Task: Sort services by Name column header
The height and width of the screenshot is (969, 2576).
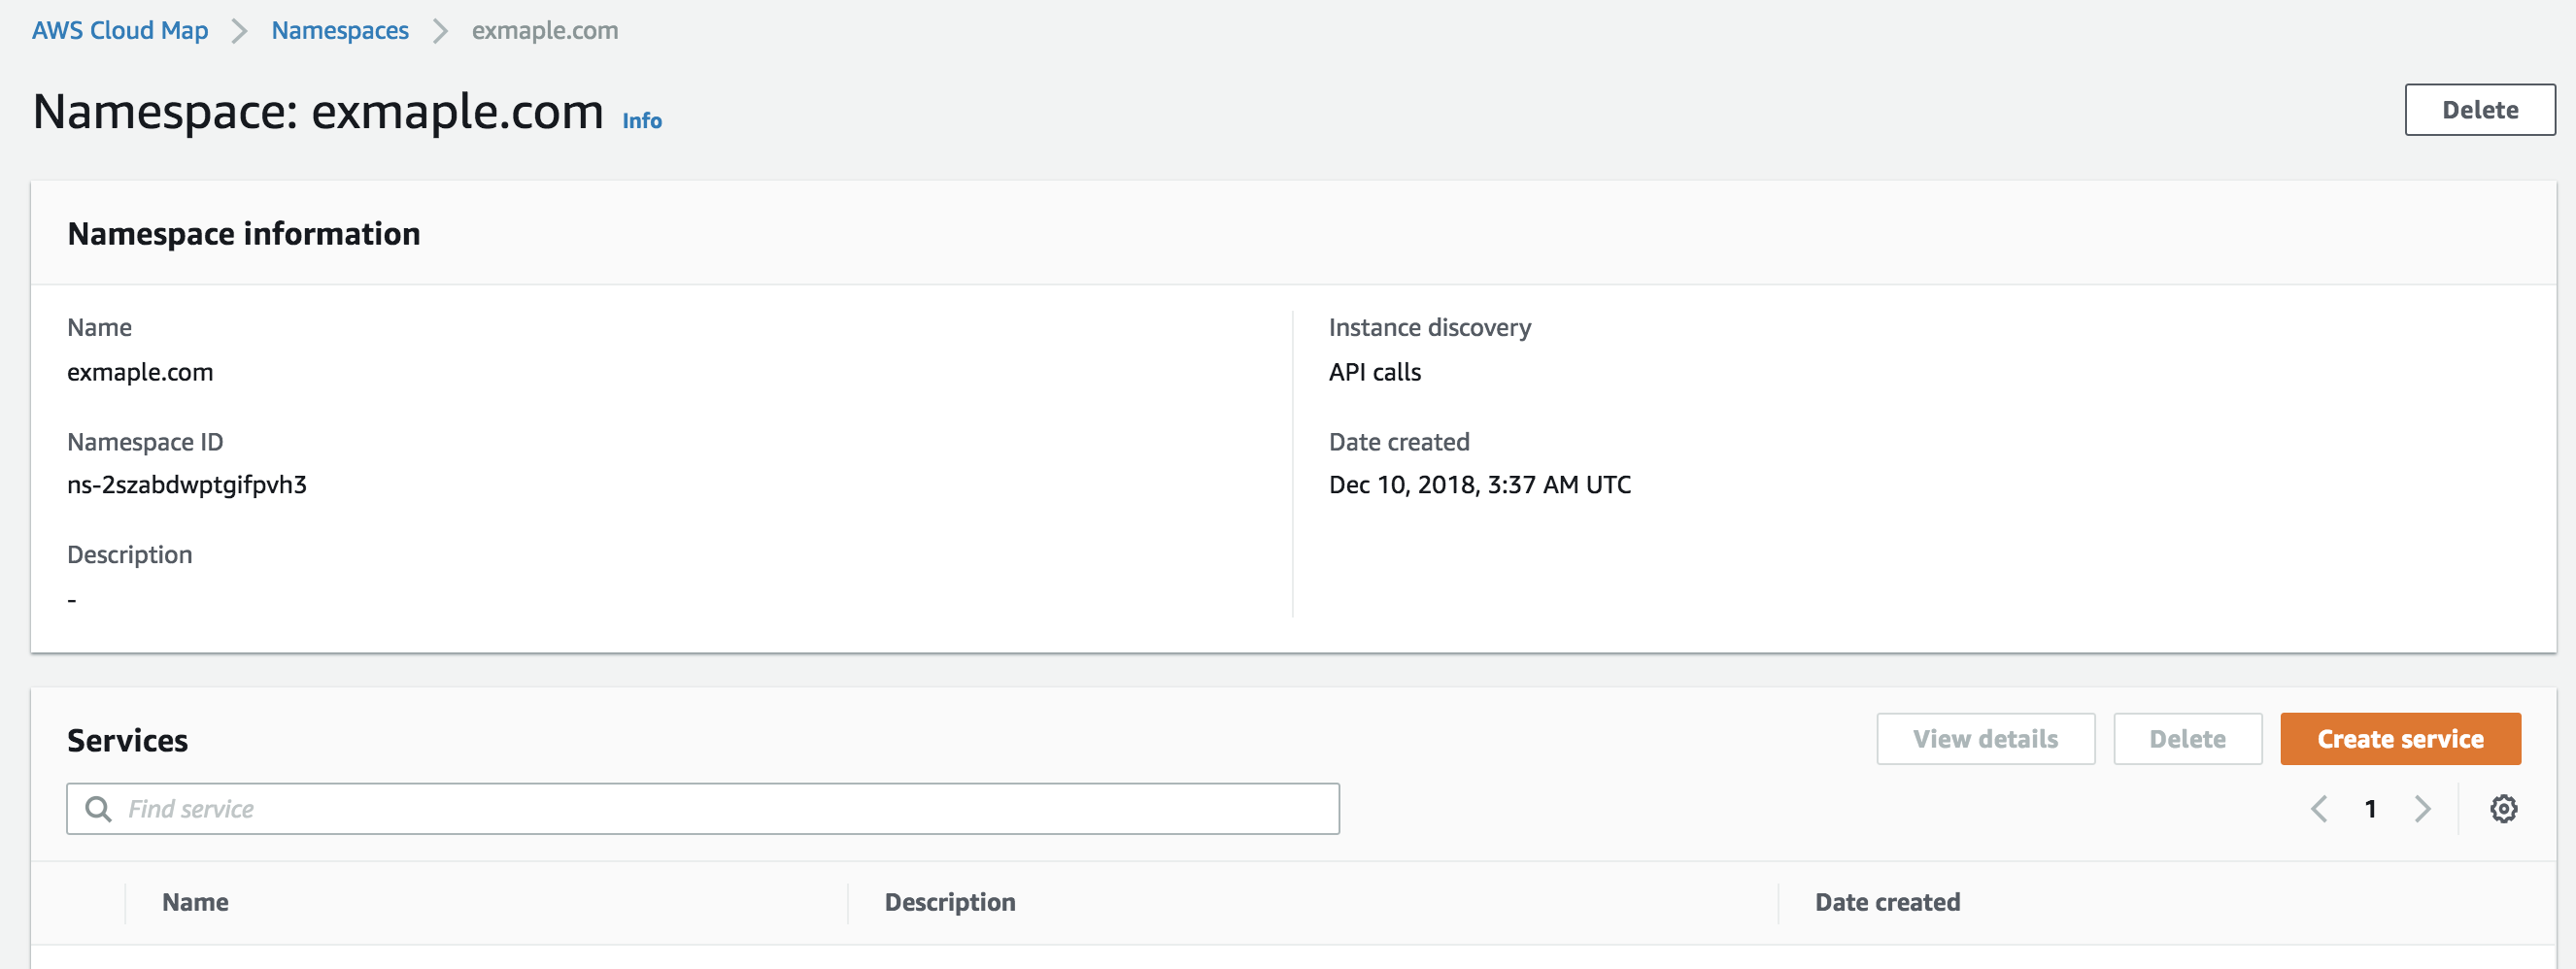Action: [x=194, y=901]
